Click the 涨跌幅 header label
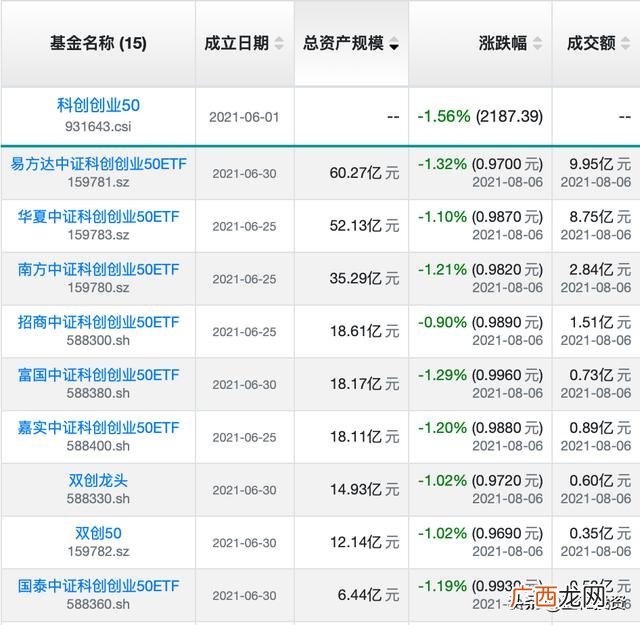 pyautogui.click(x=503, y=43)
